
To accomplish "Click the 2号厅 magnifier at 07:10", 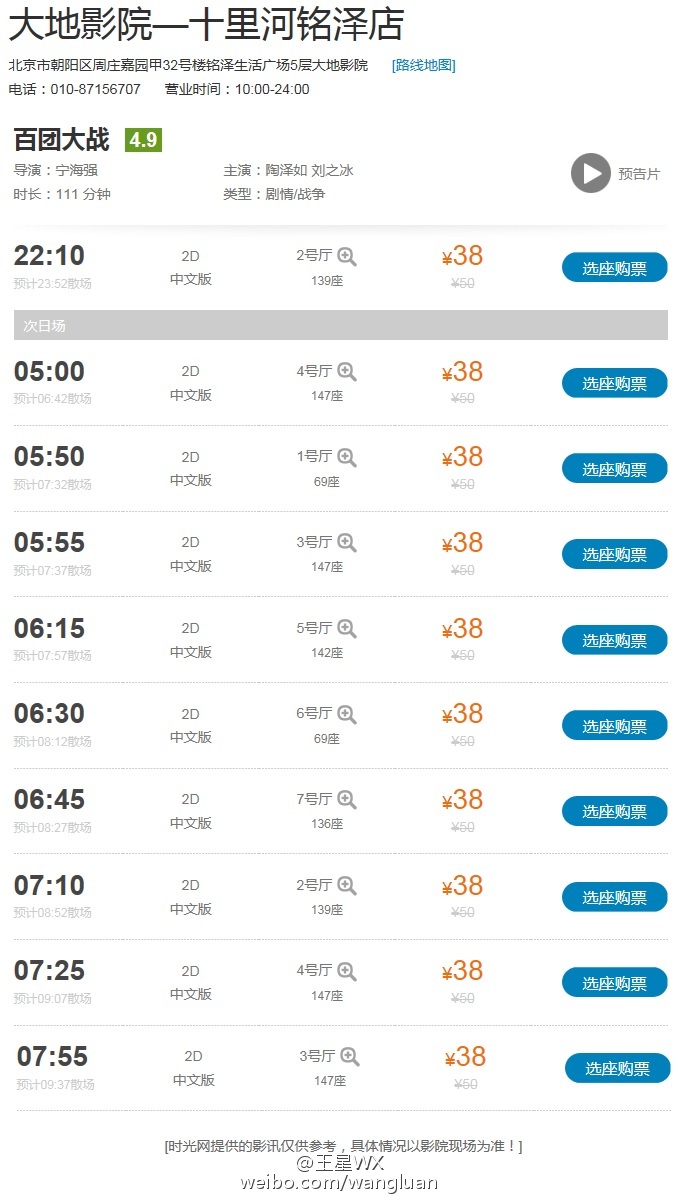I will [346, 886].
